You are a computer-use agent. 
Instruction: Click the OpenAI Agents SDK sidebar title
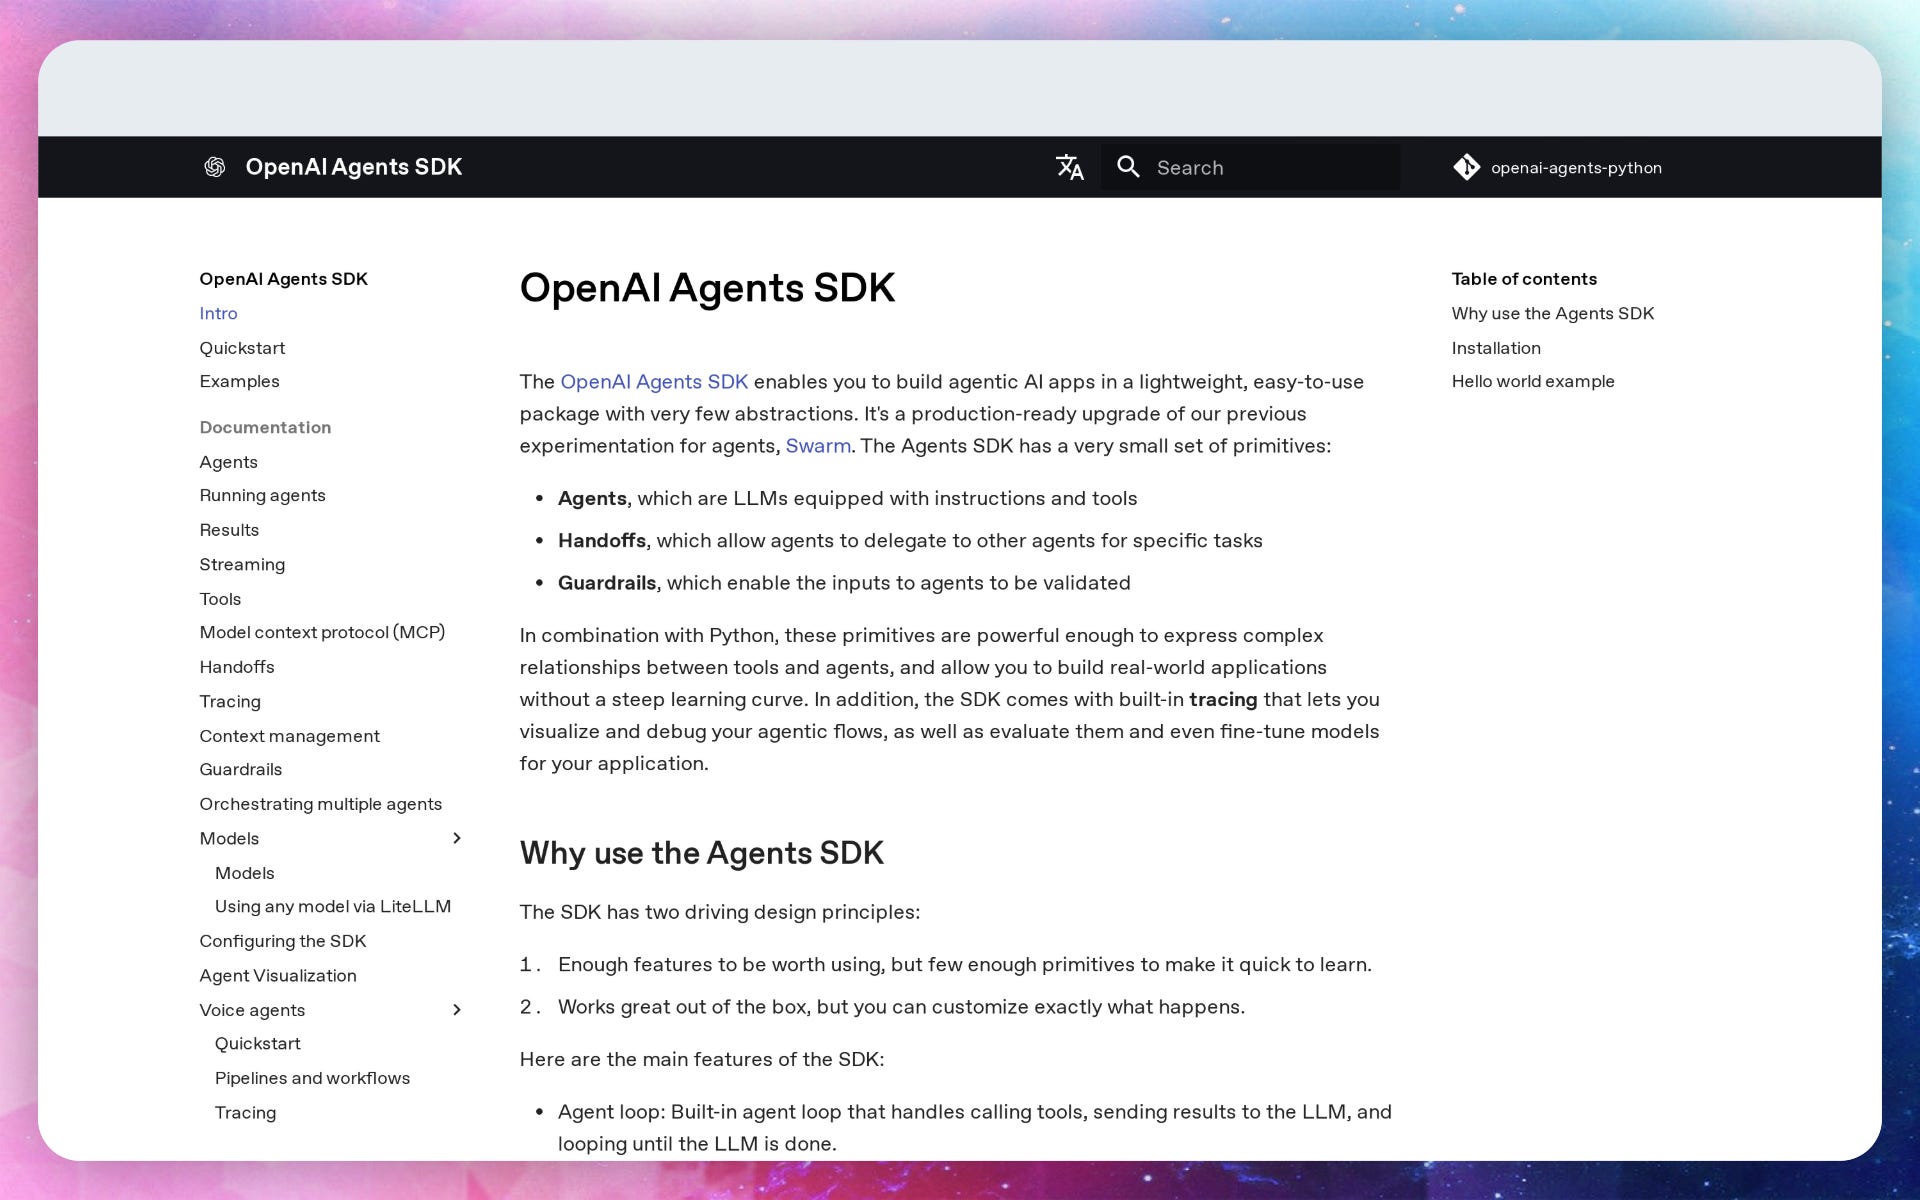283,279
